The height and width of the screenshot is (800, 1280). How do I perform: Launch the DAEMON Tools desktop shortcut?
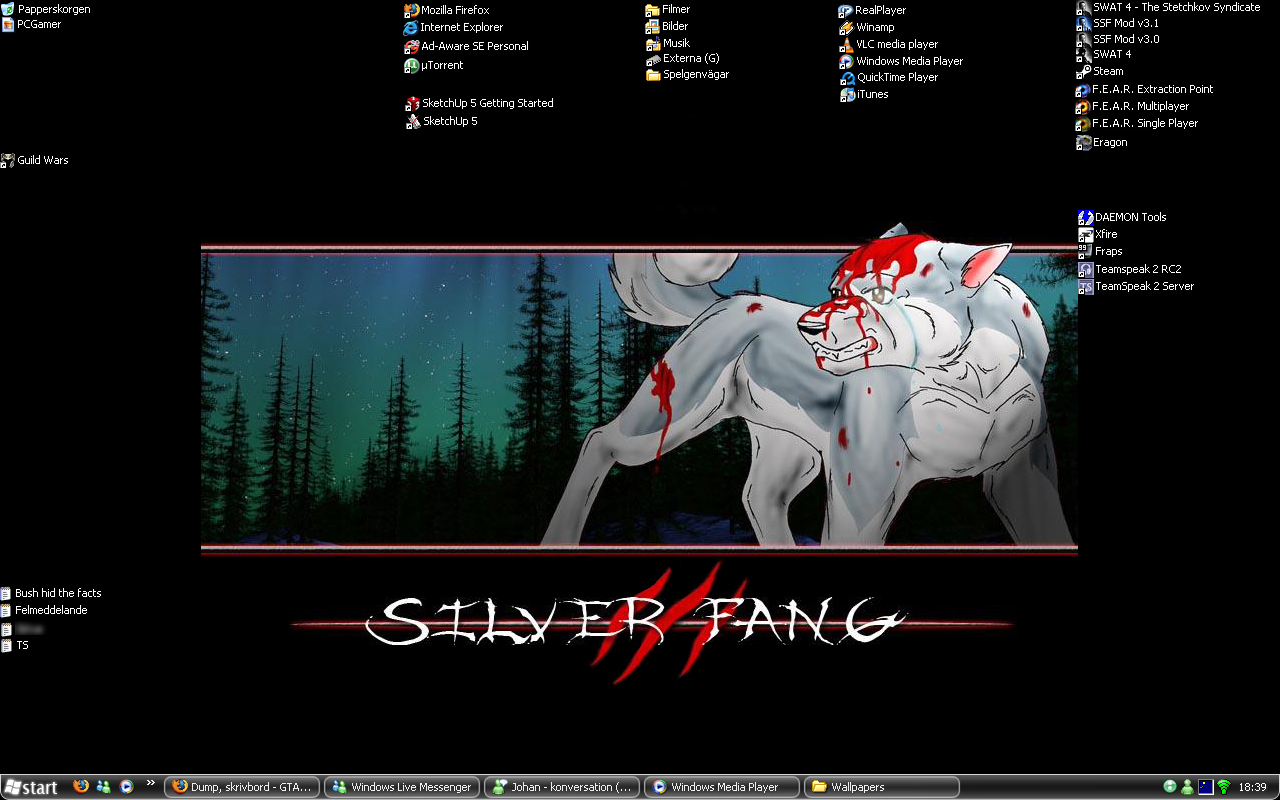1122,217
